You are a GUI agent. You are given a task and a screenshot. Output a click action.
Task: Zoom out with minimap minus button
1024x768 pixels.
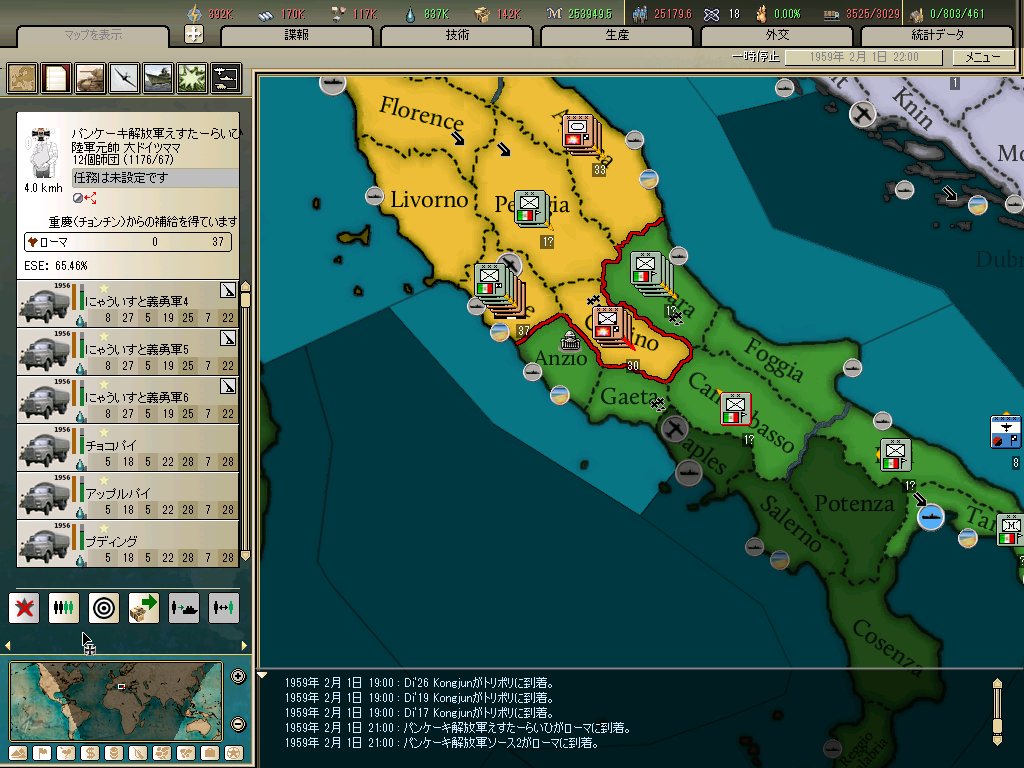[x=238, y=724]
